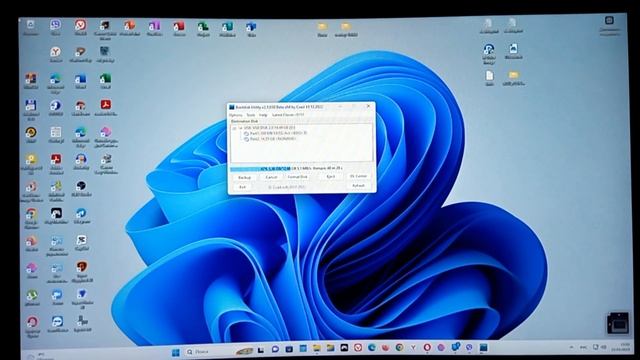Image resolution: width=640 pixels, height=360 pixels.
Task: Open Microsoft Edge from the taskbar
Action: [371, 348]
